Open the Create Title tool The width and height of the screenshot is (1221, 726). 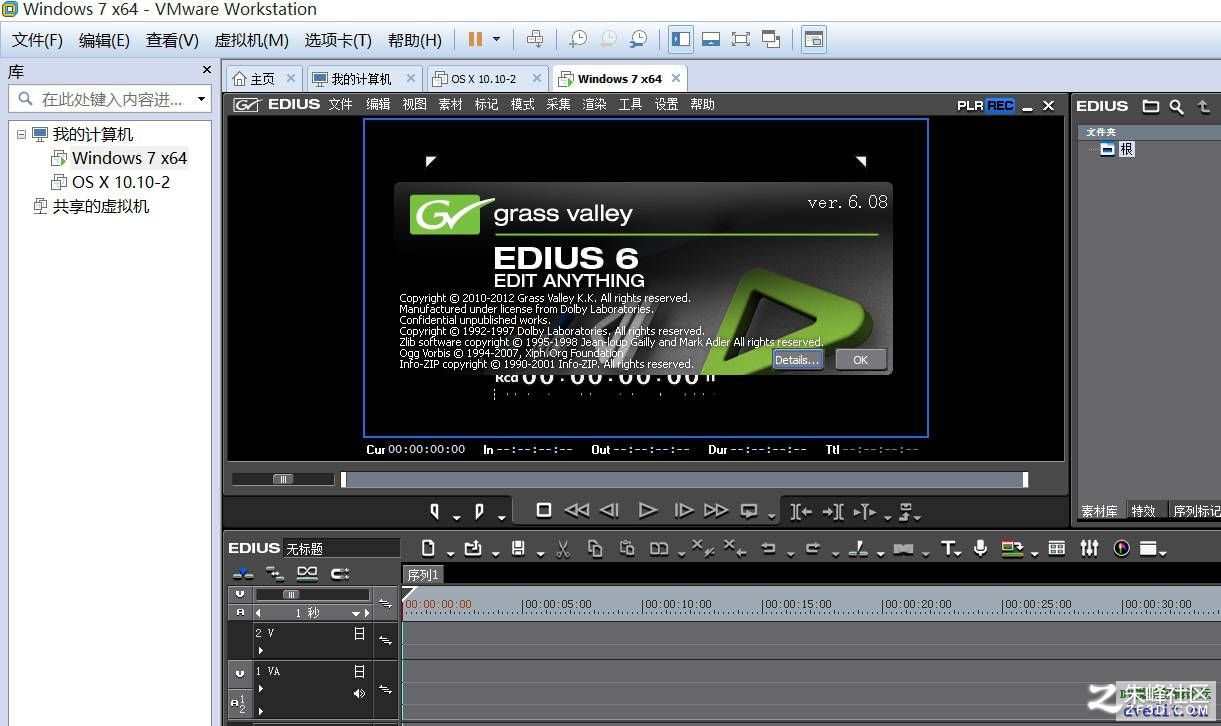pos(948,548)
